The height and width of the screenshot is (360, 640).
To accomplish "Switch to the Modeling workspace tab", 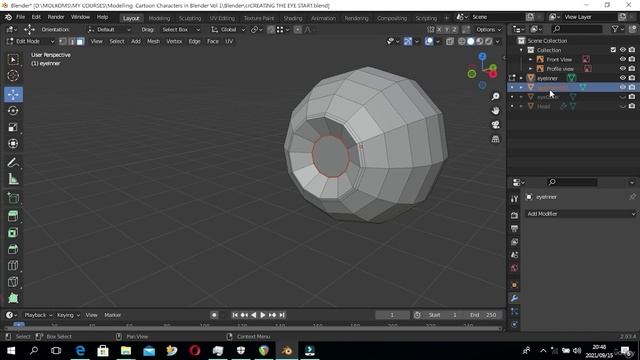I will point(159,18).
